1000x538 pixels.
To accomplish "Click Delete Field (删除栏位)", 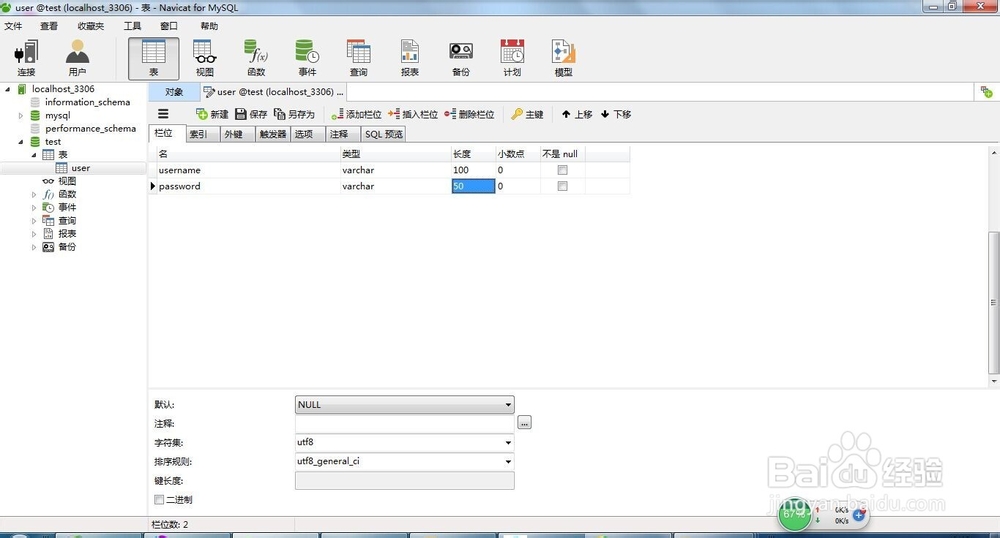I will (x=469, y=114).
